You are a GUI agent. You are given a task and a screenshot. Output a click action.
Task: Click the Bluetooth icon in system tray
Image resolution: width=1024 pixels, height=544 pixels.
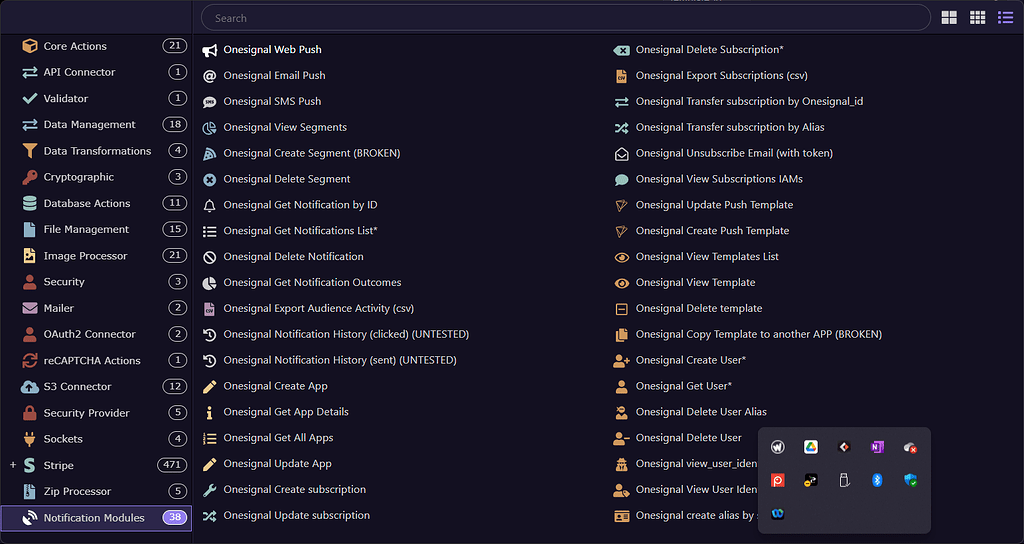pyautogui.click(x=877, y=481)
